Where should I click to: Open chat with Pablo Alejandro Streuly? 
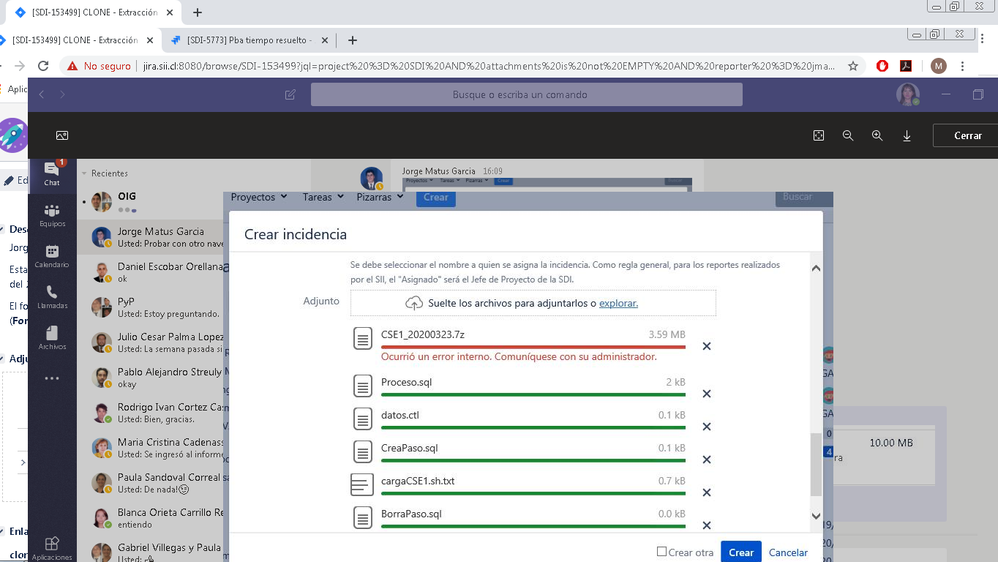pos(151,377)
